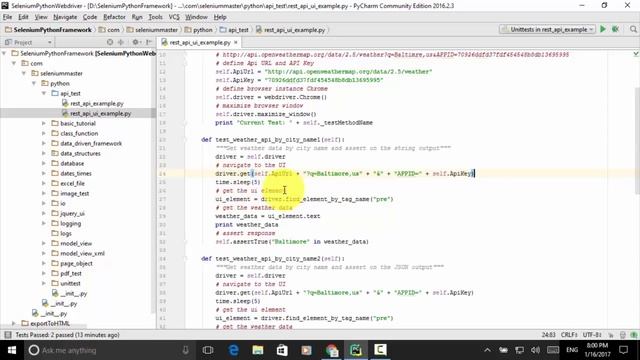Open the File menu
Screen dimensions: 640x360
pyautogui.click(x=7, y=17)
